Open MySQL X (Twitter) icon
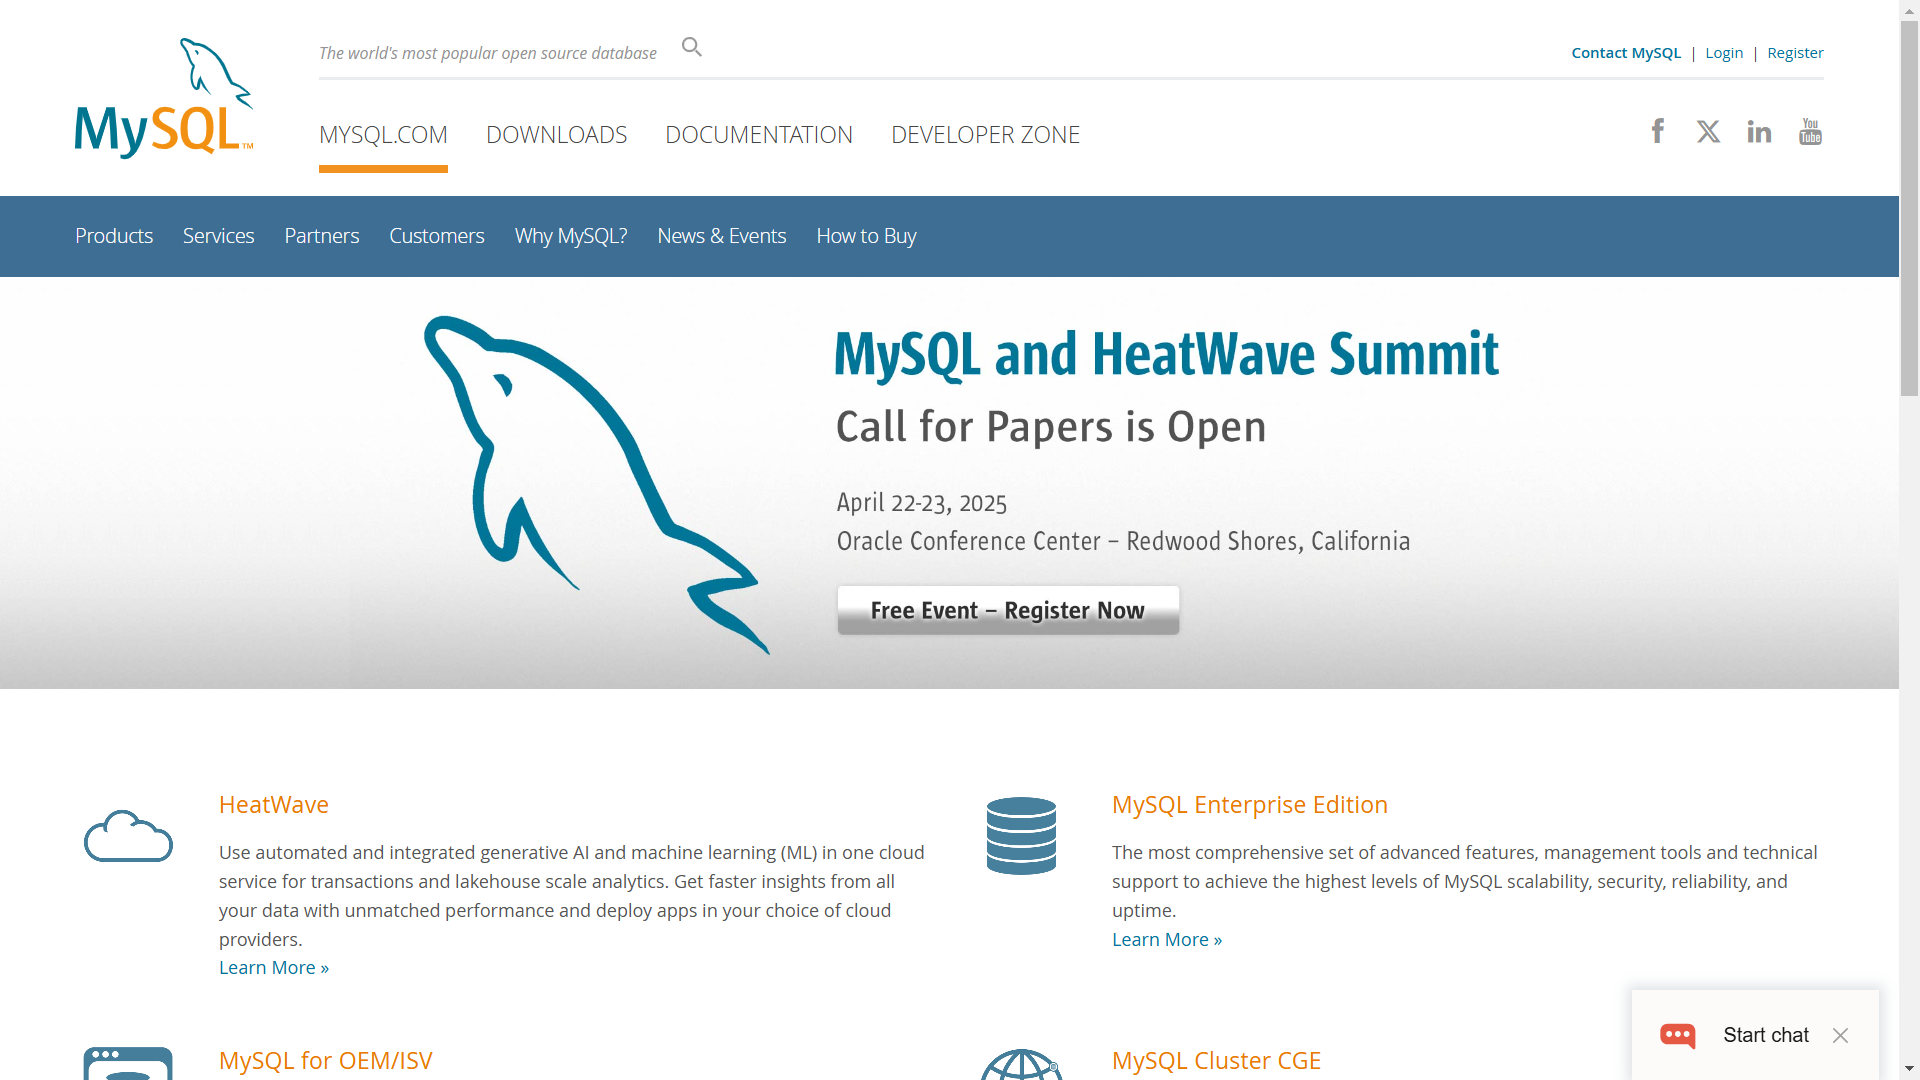This screenshot has height=1080, width=1920. tap(1708, 131)
